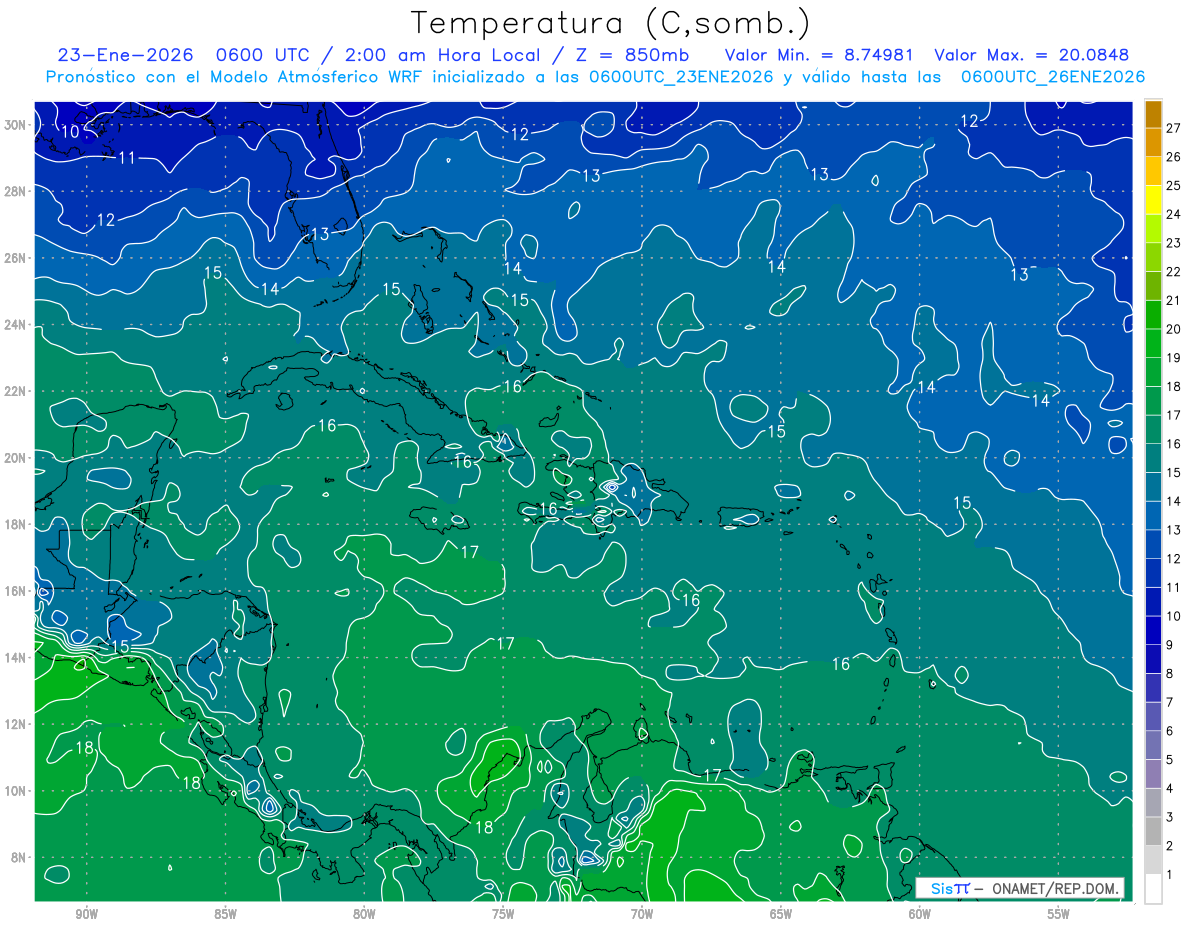Click the white swatch below scale value 1
The height and width of the screenshot is (927, 1200).
click(1153, 889)
